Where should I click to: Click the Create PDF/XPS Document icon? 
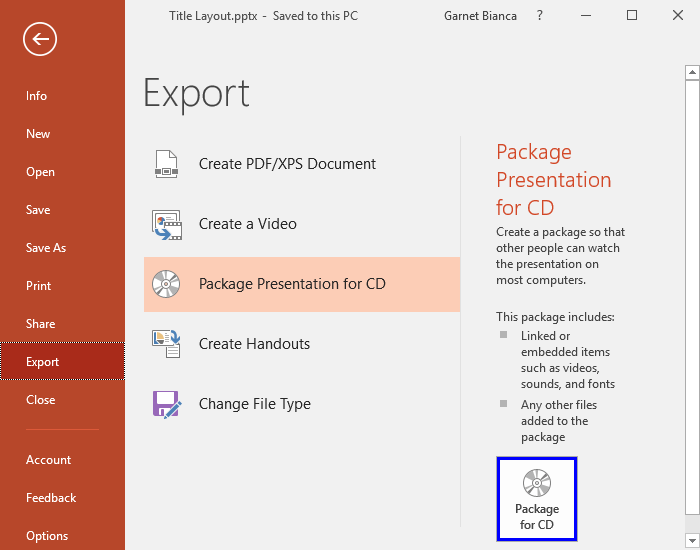tap(166, 164)
